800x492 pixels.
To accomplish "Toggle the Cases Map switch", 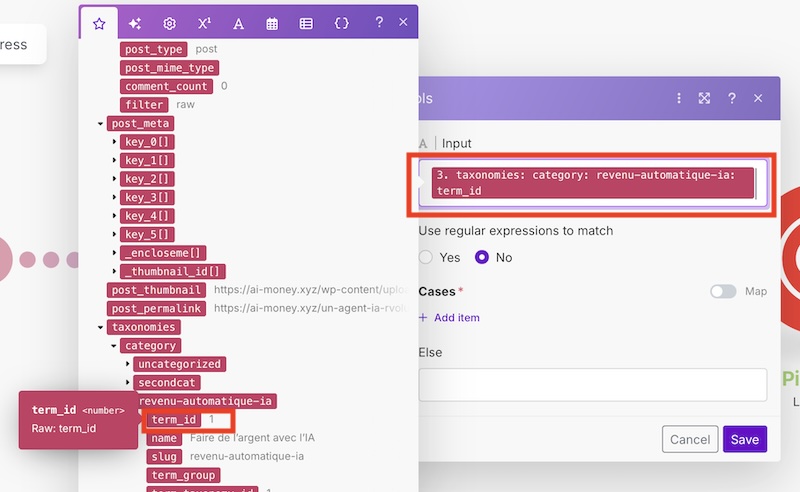I will click(723, 291).
